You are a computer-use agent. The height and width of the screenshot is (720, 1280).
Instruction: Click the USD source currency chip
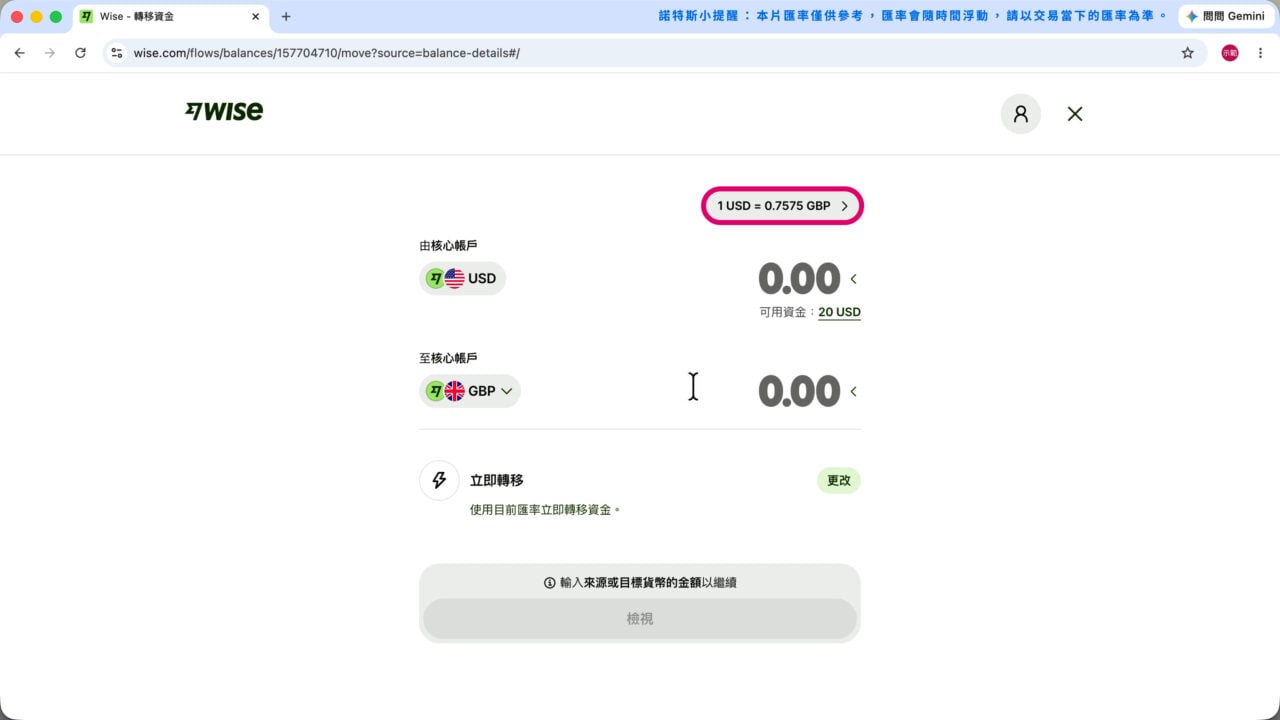pyautogui.click(x=462, y=278)
